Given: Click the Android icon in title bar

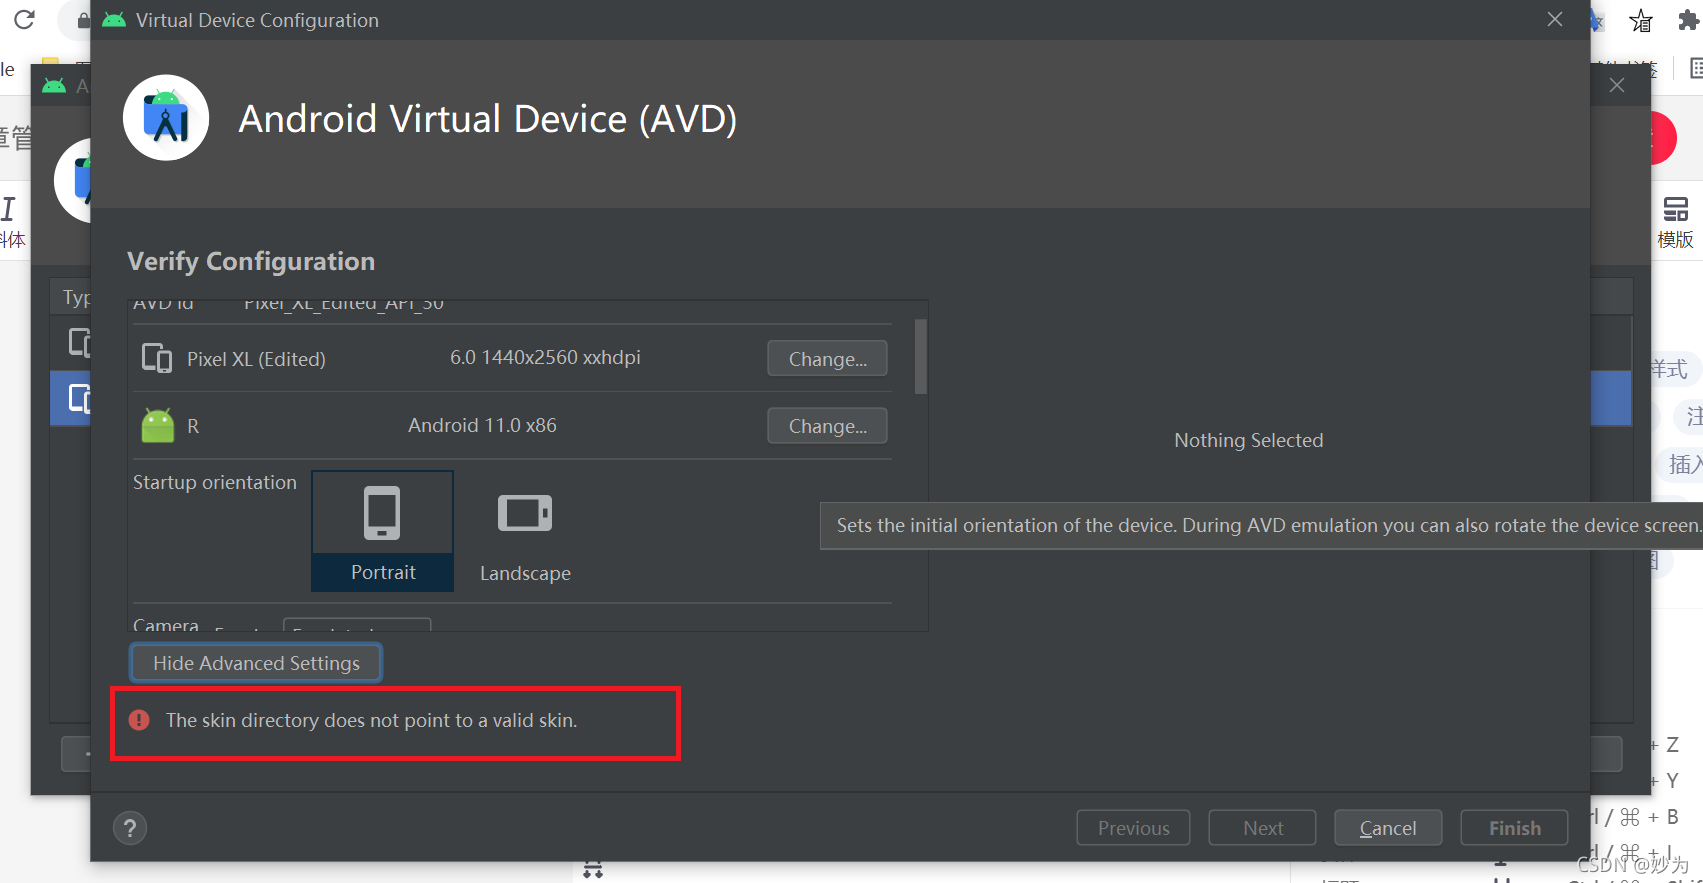Looking at the screenshot, I should 114,20.
